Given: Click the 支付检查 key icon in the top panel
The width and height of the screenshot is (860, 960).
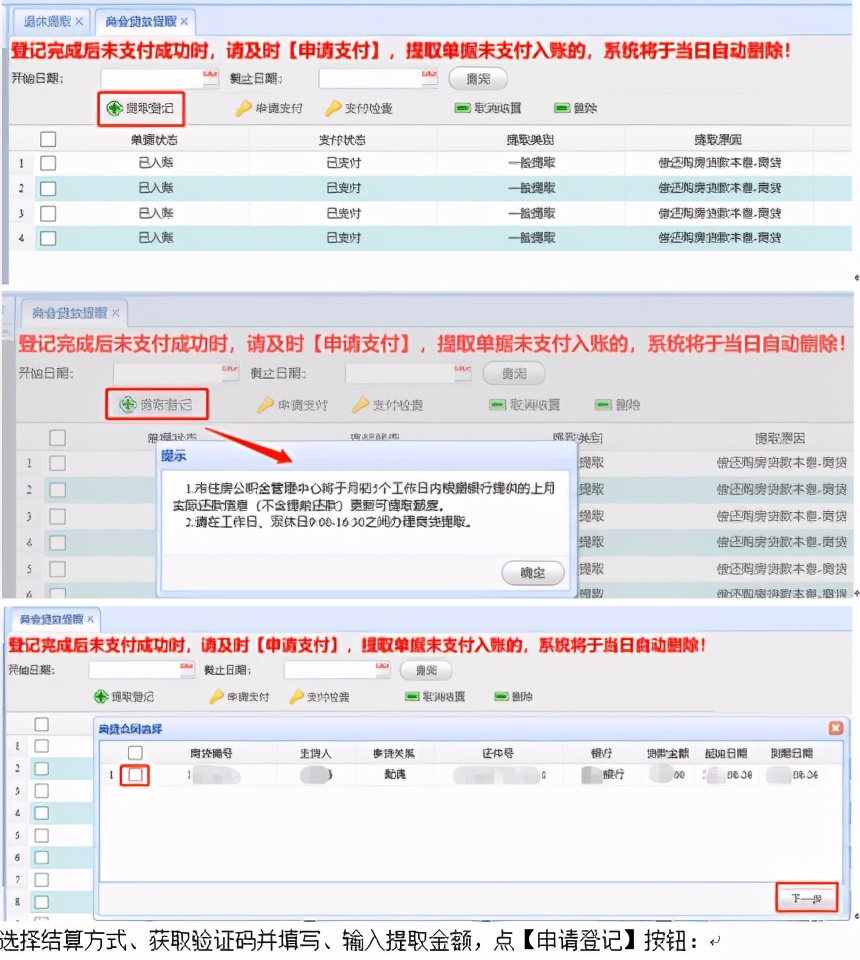Looking at the screenshot, I should [333, 108].
